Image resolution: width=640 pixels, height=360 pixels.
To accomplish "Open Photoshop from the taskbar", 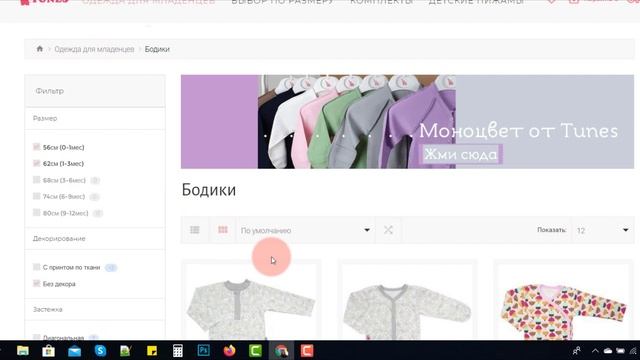I will pyautogui.click(x=204, y=351).
